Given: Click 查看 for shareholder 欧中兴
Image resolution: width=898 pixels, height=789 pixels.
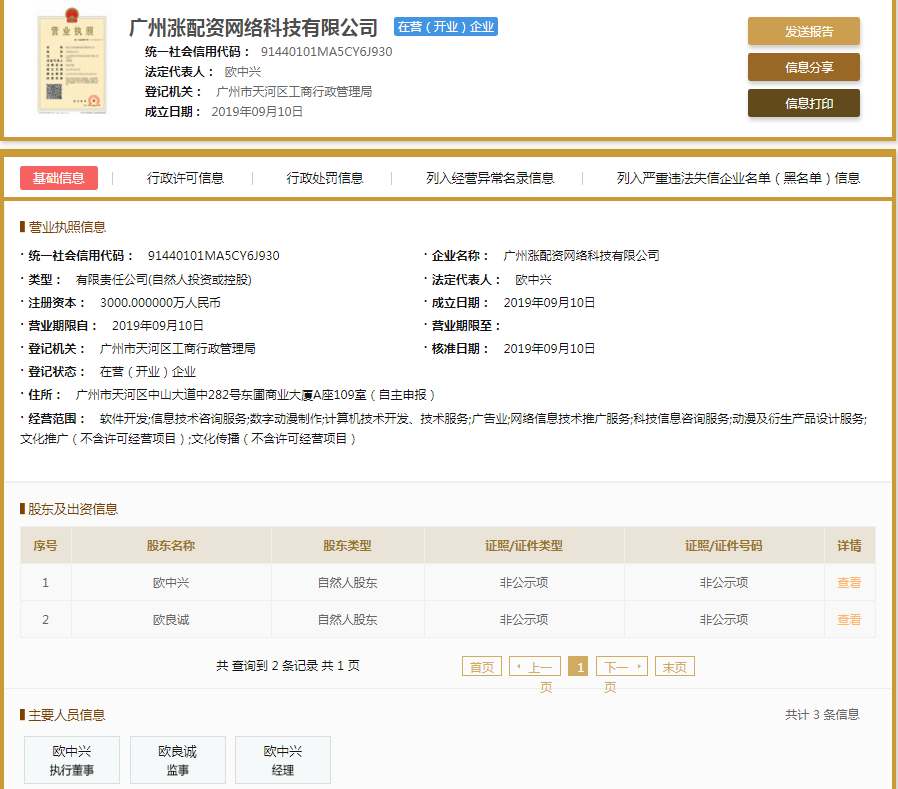Looking at the screenshot, I should (x=848, y=582).
